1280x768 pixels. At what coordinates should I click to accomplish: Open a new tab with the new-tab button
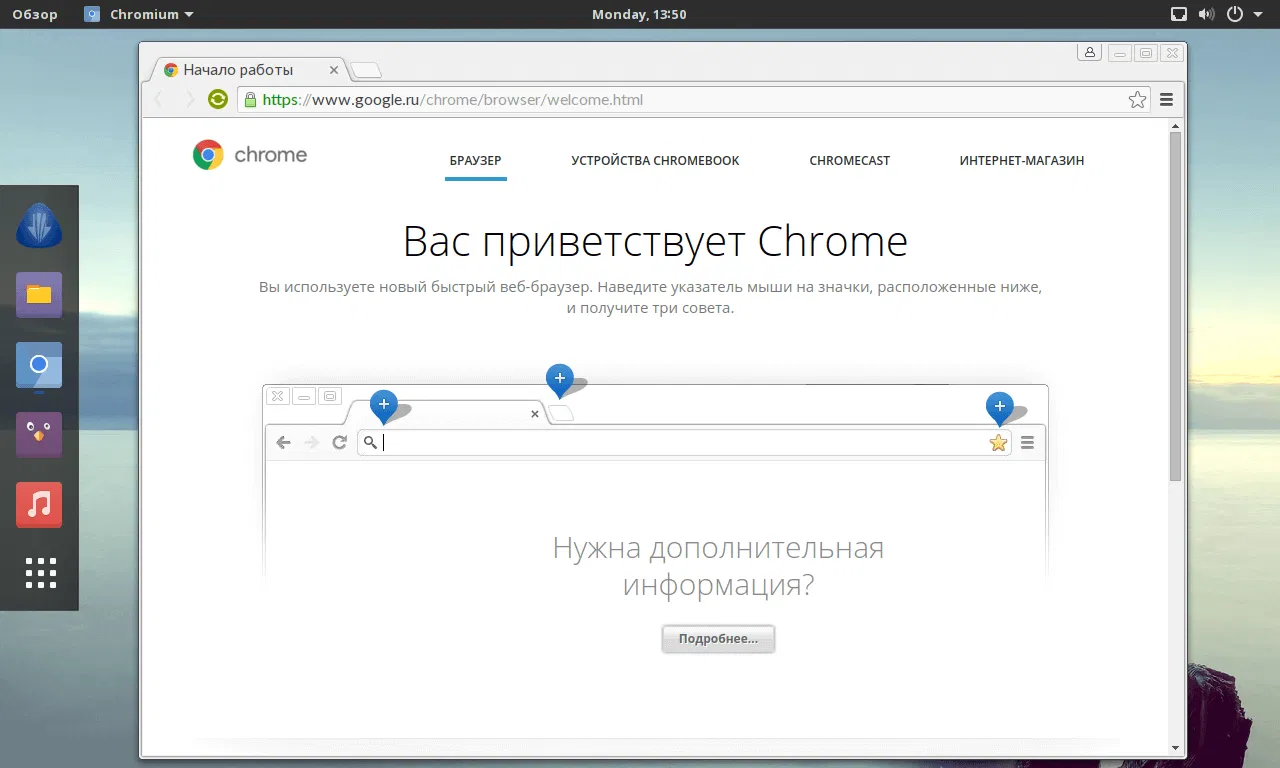(x=366, y=70)
